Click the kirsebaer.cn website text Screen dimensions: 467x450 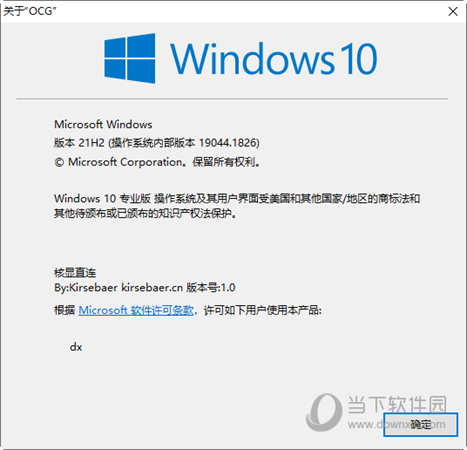152,287
